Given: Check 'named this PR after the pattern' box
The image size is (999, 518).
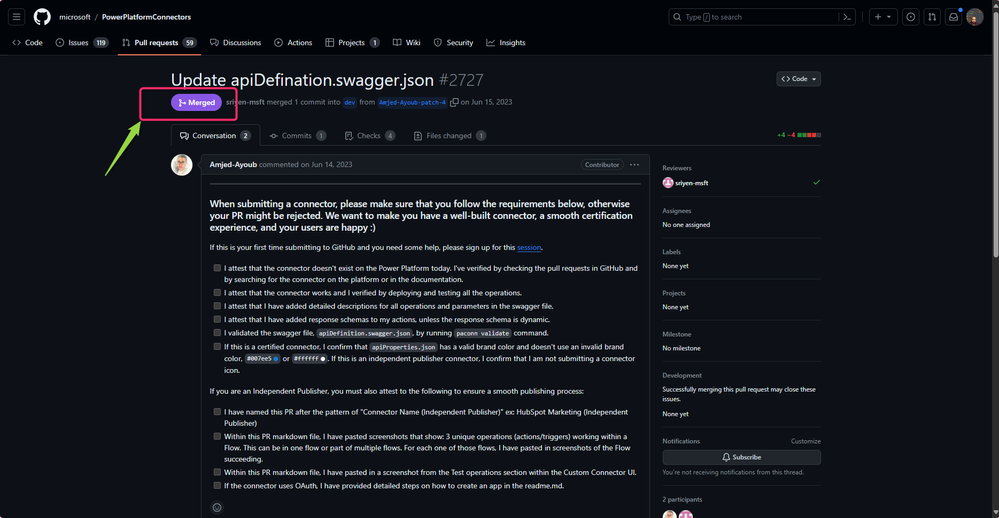Looking at the screenshot, I should coord(217,412).
